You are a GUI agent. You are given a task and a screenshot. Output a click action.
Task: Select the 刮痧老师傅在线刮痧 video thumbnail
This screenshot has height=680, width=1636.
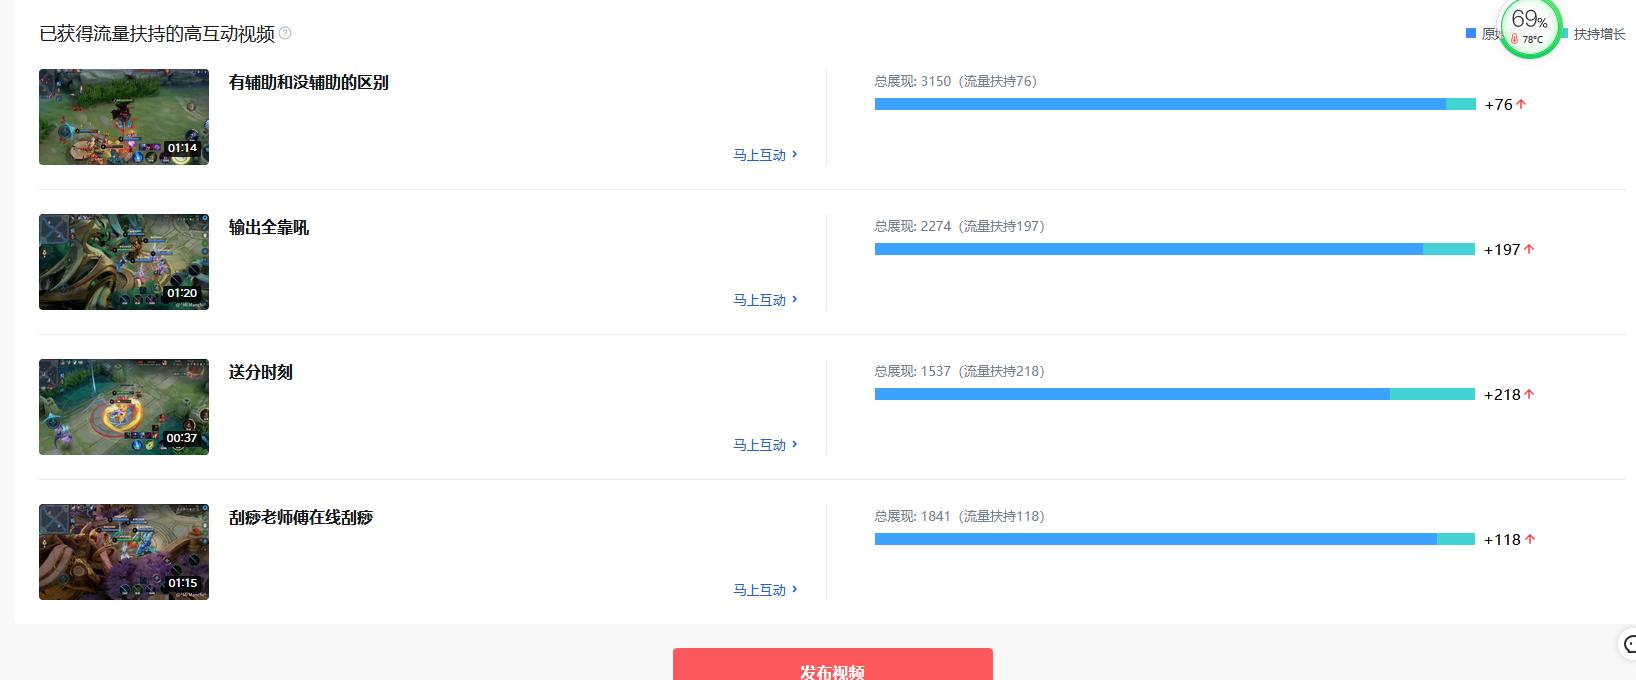(x=124, y=552)
